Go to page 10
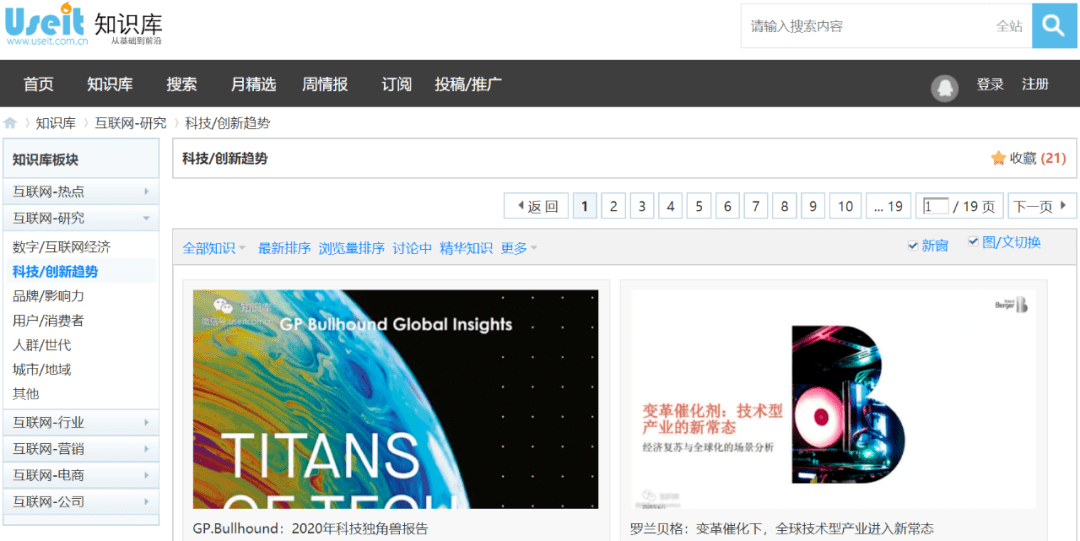The image size is (1080, 541). click(845, 206)
